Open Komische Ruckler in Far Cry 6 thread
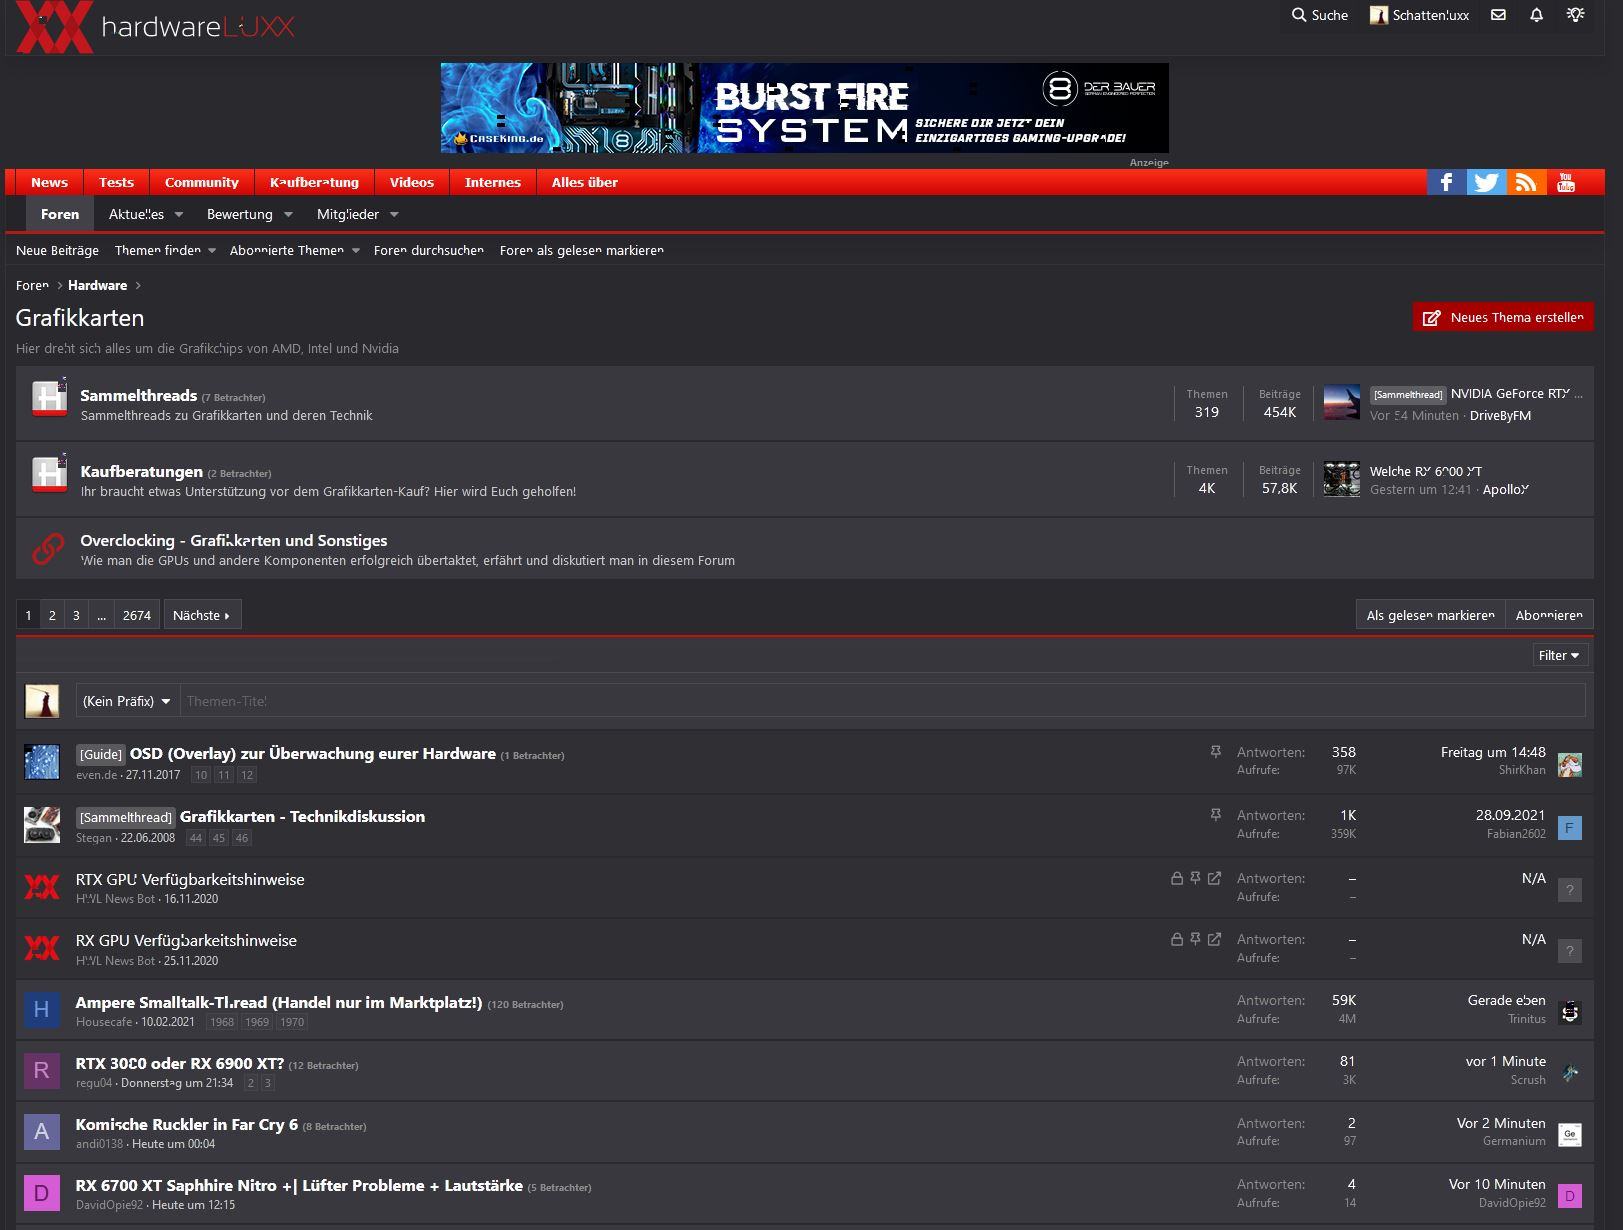The width and height of the screenshot is (1623, 1230). pyautogui.click(x=187, y=1124)
